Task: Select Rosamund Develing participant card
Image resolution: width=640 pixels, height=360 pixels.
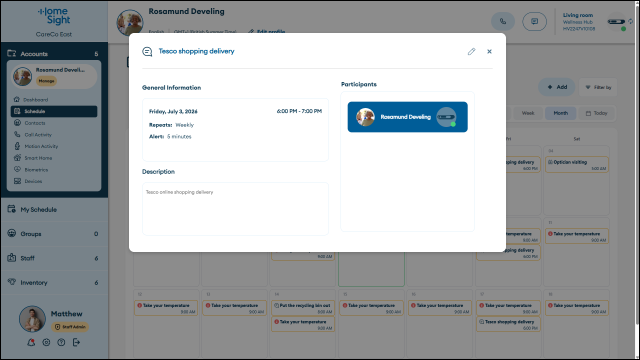Action: (407, 117)
